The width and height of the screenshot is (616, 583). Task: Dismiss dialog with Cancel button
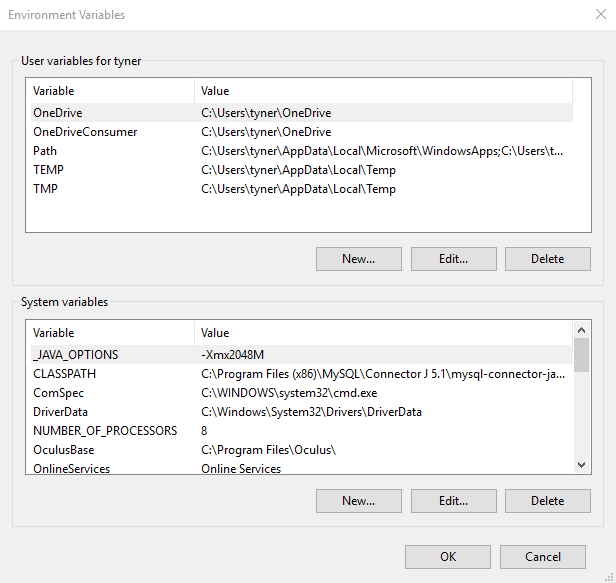click(543, 557)
